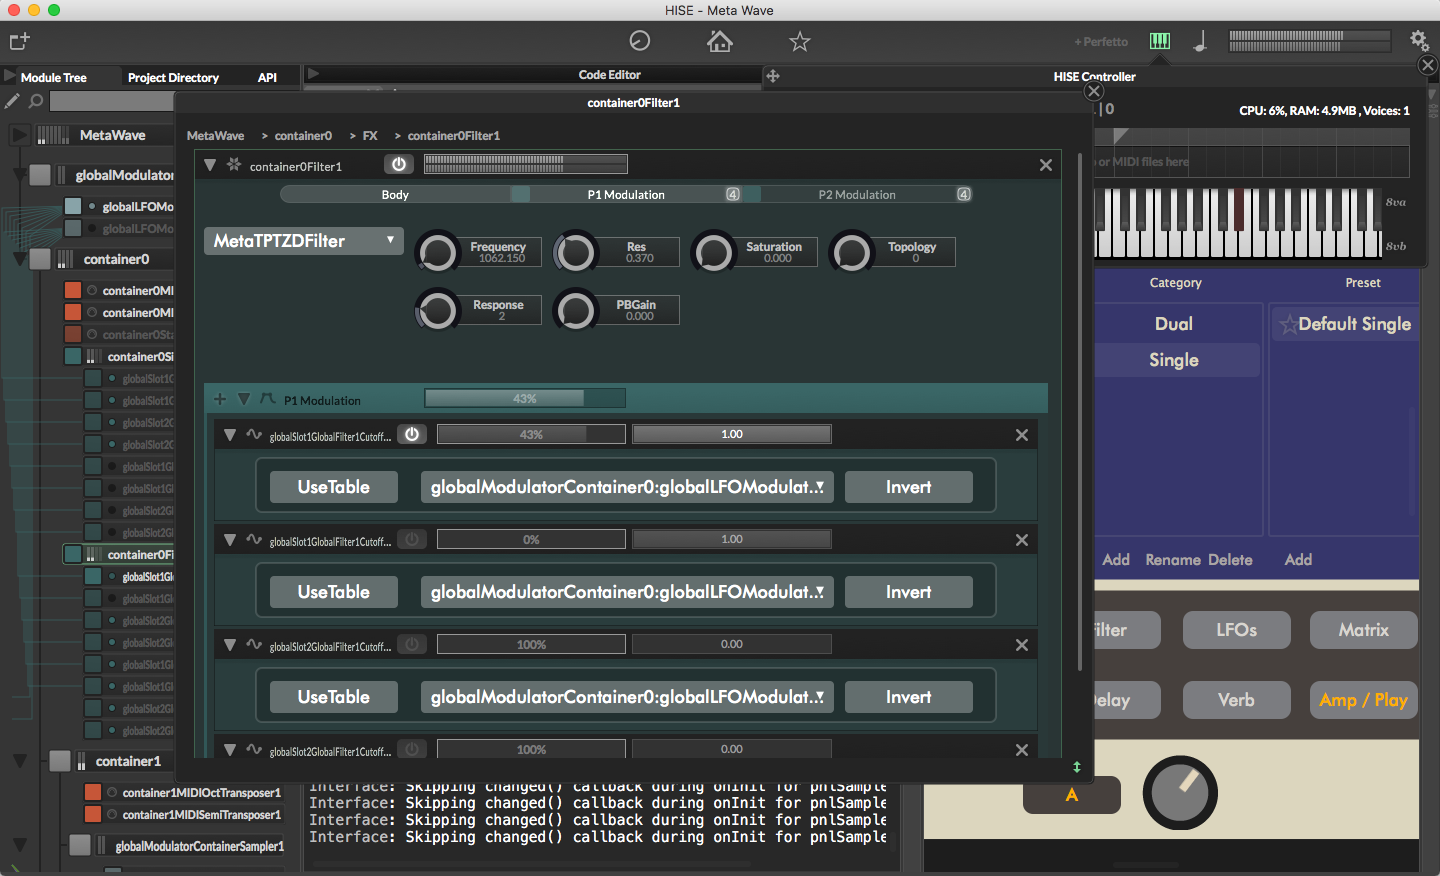Click the P1 Modulation 43% intensity slider

525,398
